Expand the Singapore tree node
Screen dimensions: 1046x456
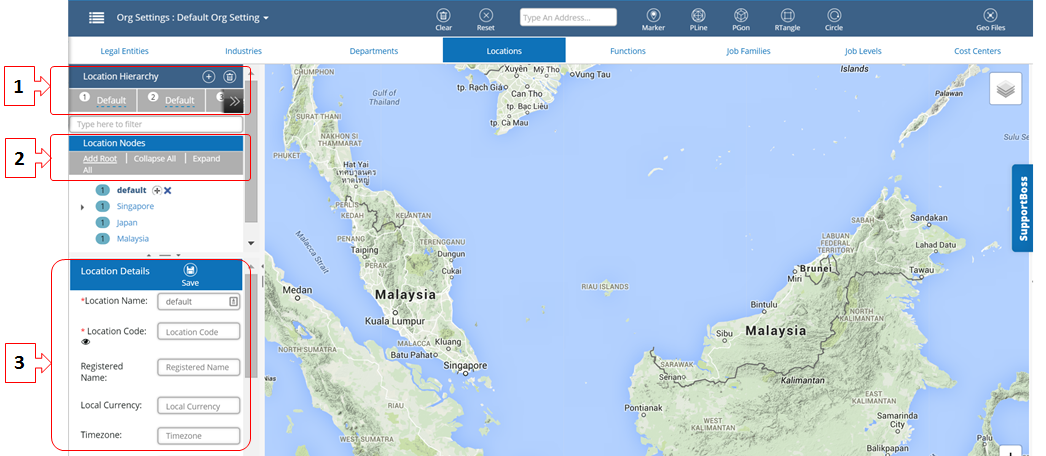tap(83, 207)
